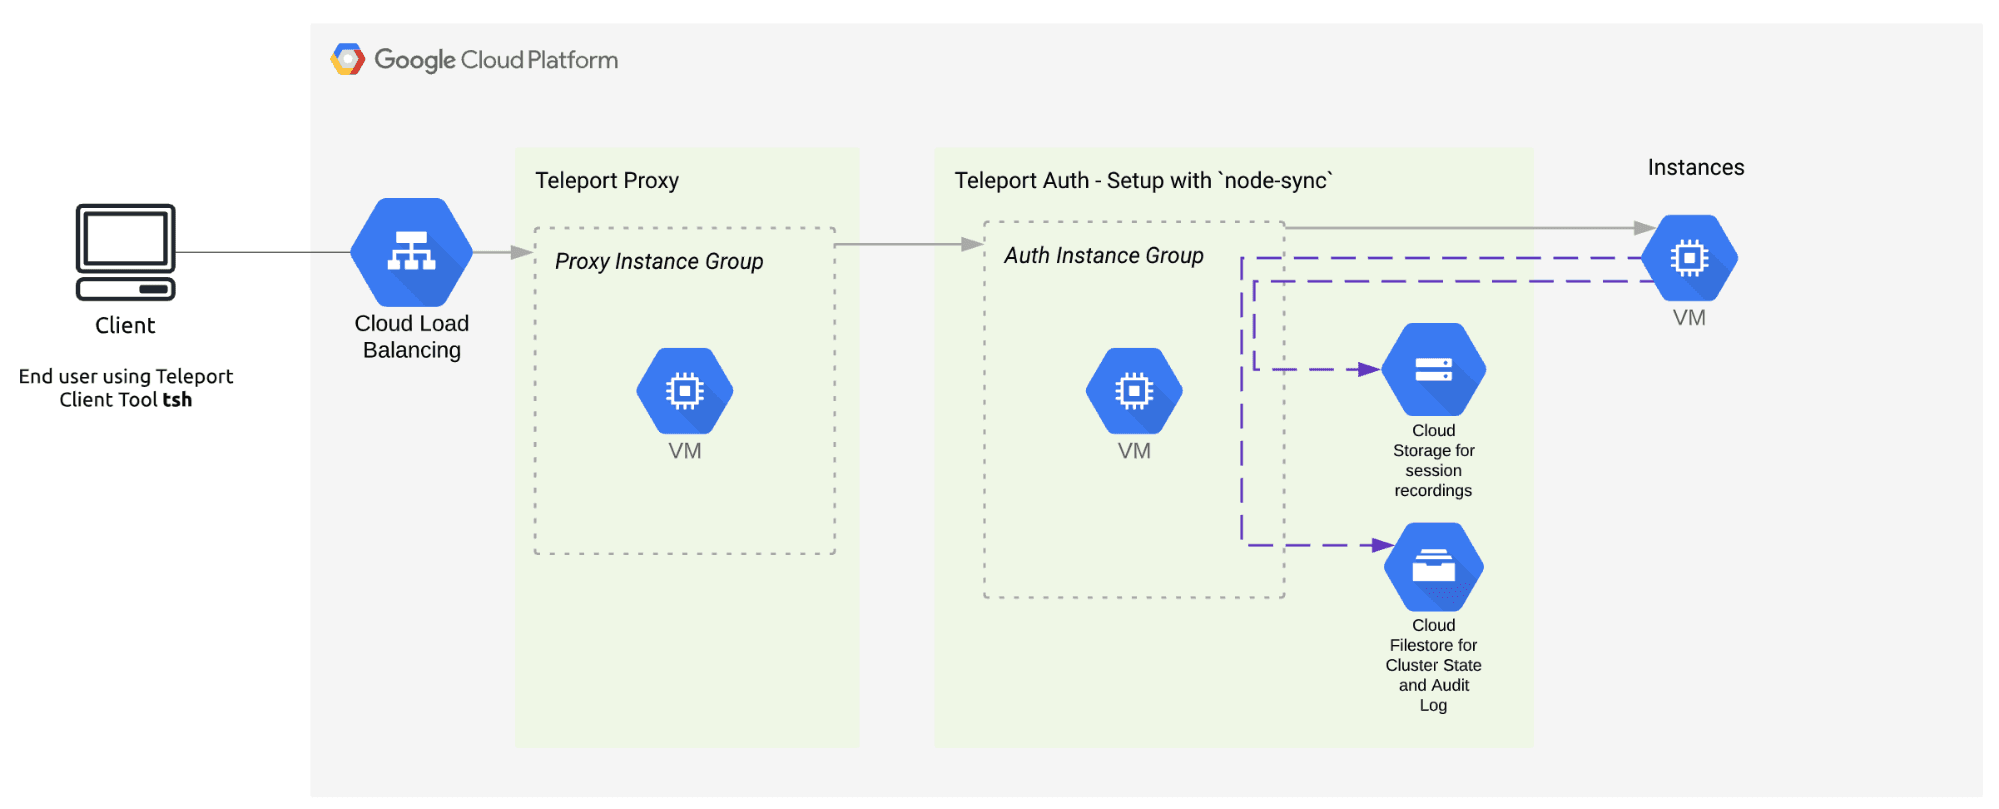1999x809 pixels.
Task: Select the Instances VM hexagon icon
Action: pos(1689,258)
